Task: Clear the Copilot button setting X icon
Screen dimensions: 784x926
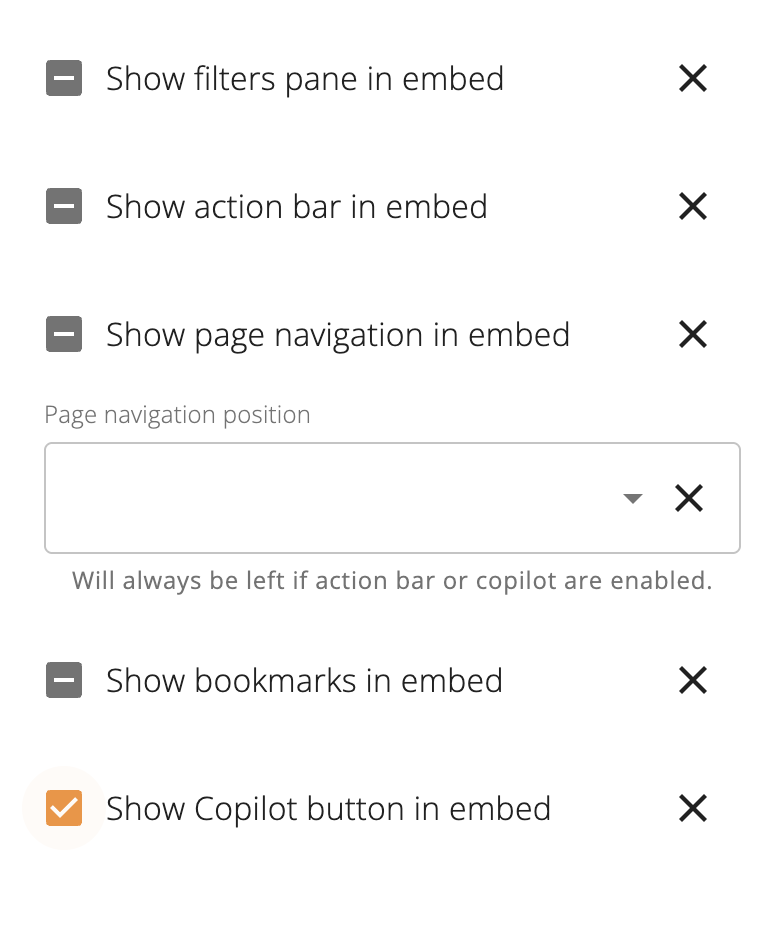Action: 693,809
